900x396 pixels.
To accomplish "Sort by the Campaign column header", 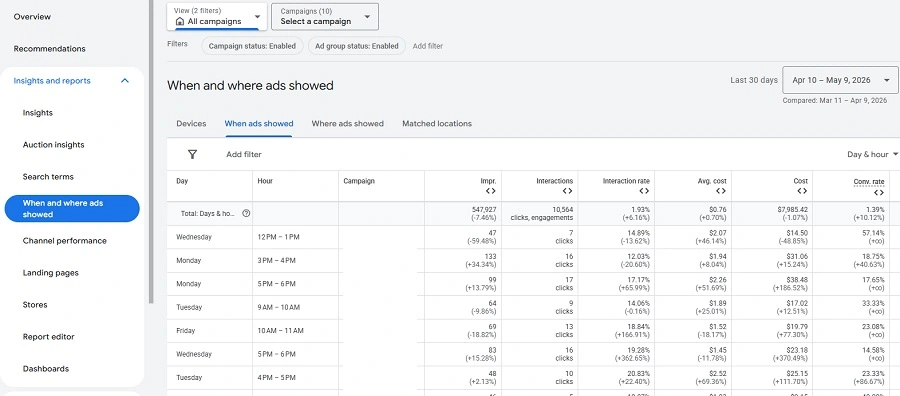I will tap(359, 181).
